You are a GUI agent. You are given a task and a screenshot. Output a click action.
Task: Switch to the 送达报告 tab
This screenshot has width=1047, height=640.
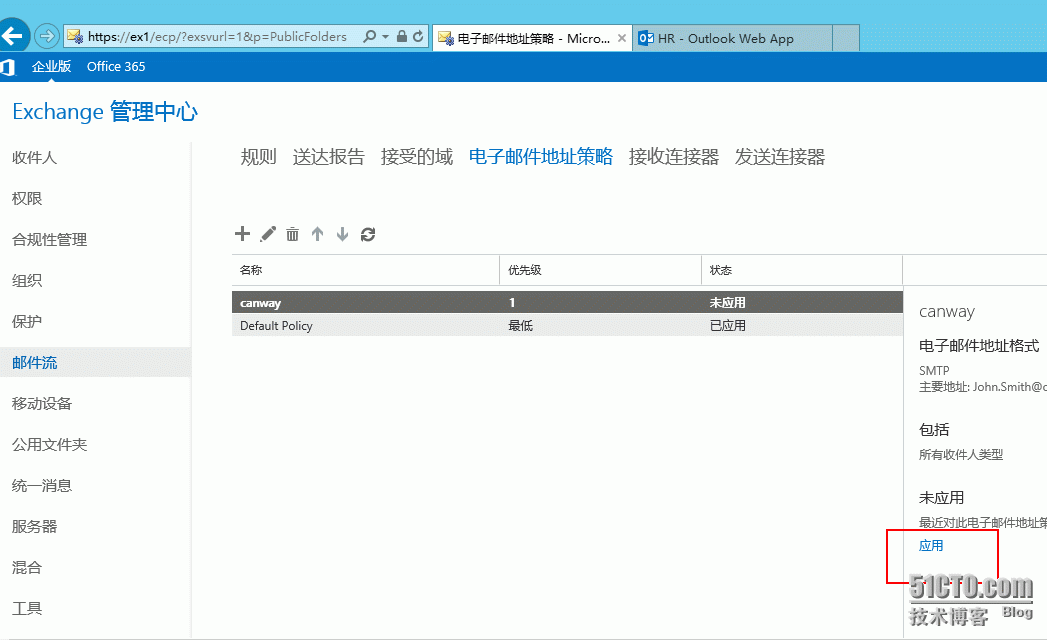pyautogui.click(x=329, y=157)
